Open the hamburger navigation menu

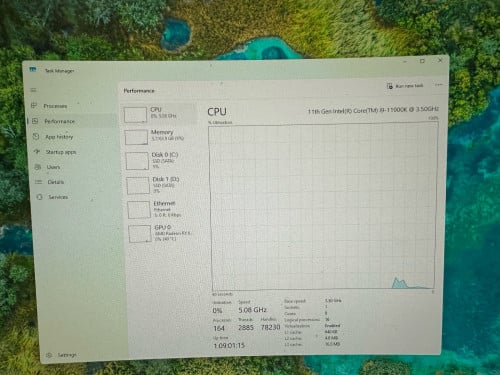click(x=33, y=90)
